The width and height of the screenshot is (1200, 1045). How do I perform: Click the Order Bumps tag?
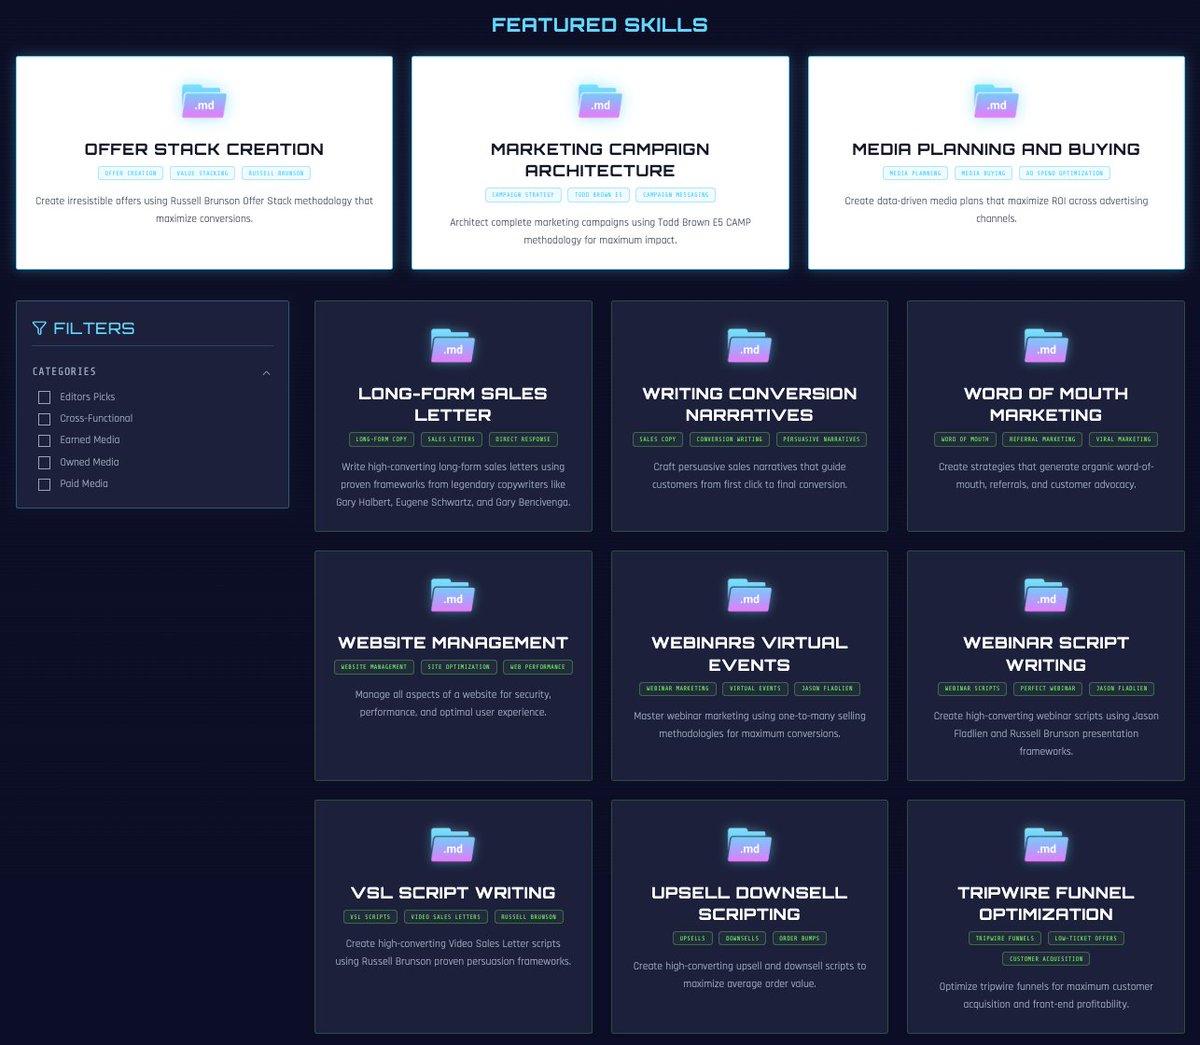point(800,939)
